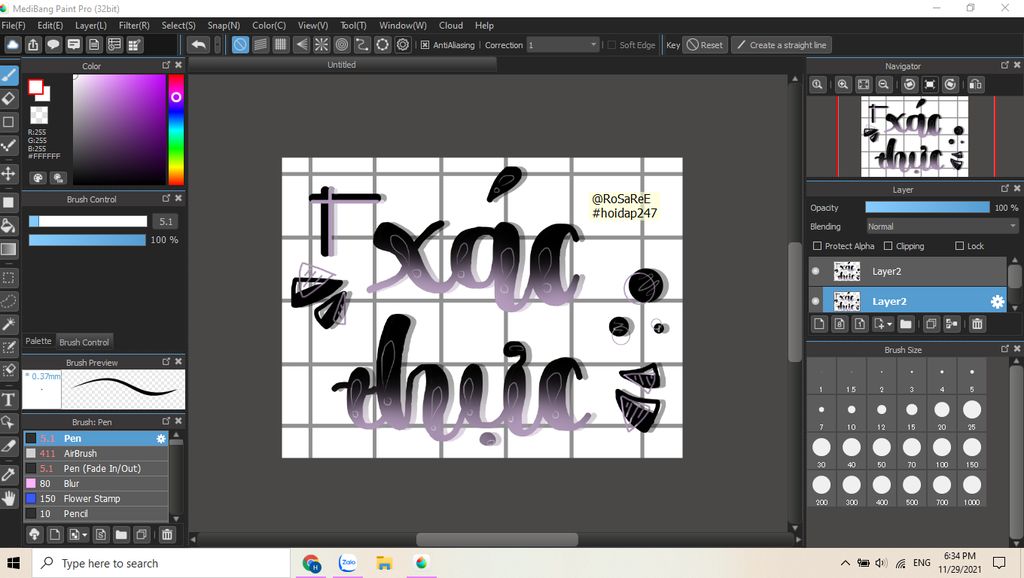Image resolution: width=1024 pixels, height=578 pixels.
Task: Zoom out using the Navigator minus magnifier
Action: click(884, 84)
